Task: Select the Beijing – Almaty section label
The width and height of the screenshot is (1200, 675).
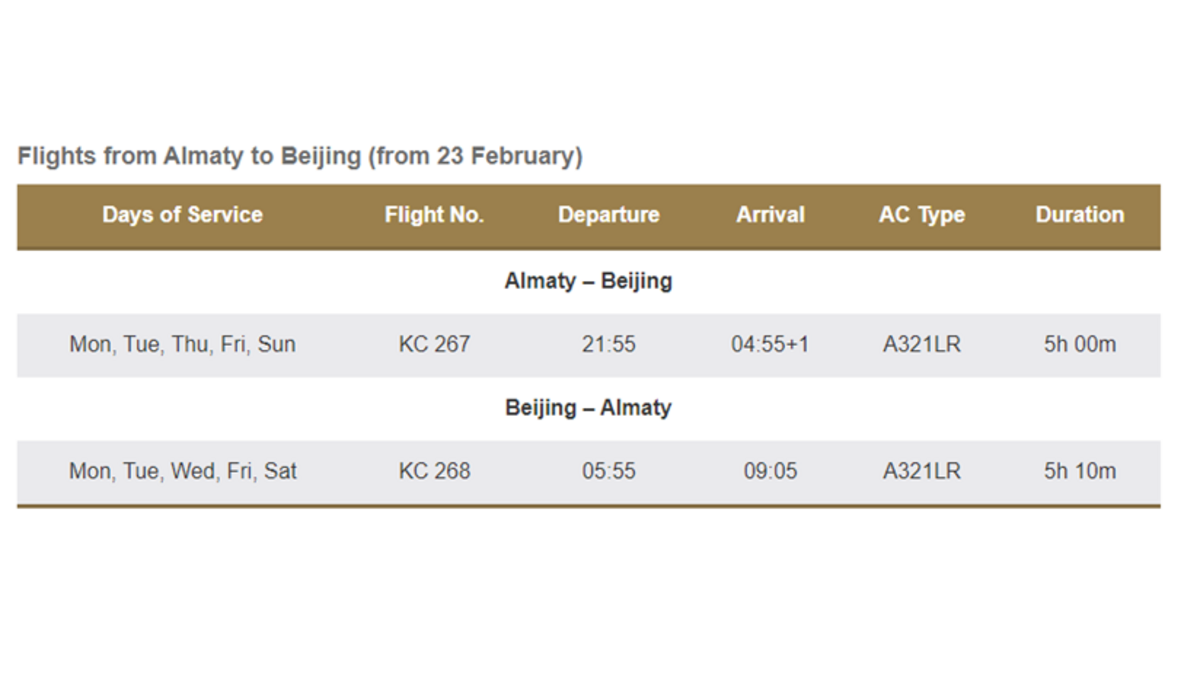Action: click(588, 408)
